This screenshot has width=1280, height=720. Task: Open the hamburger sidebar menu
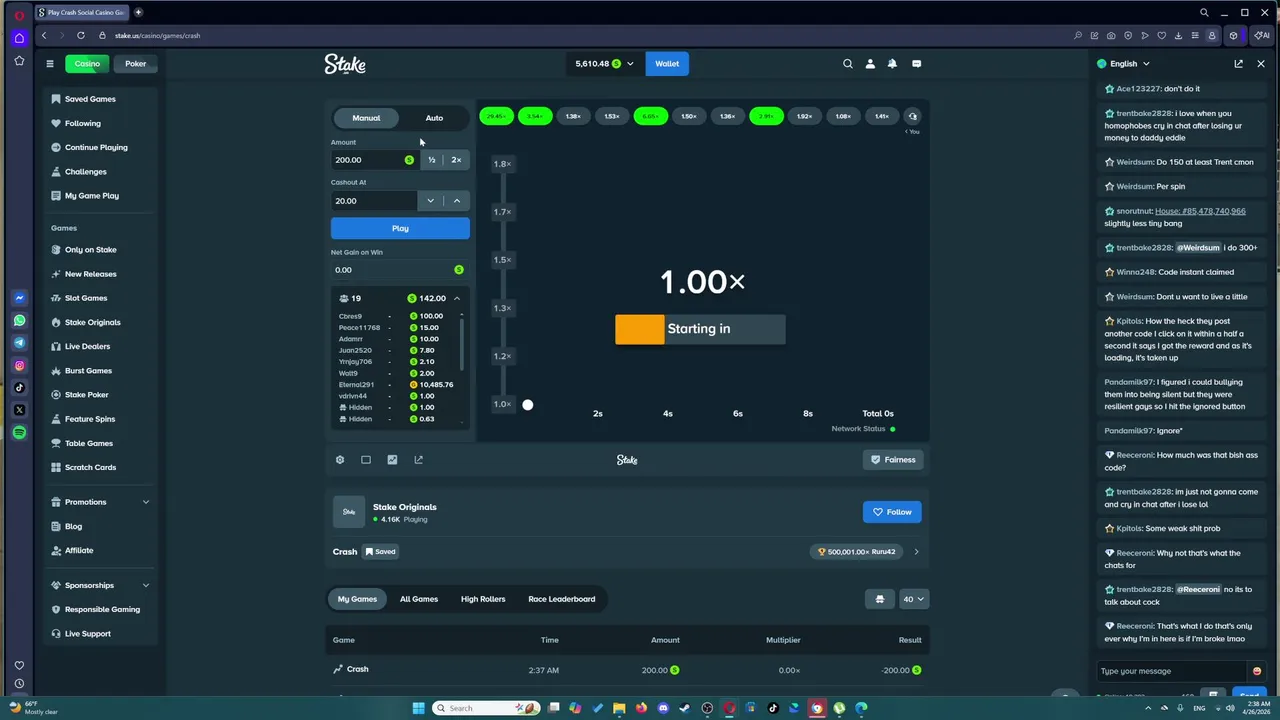[49, 64]
